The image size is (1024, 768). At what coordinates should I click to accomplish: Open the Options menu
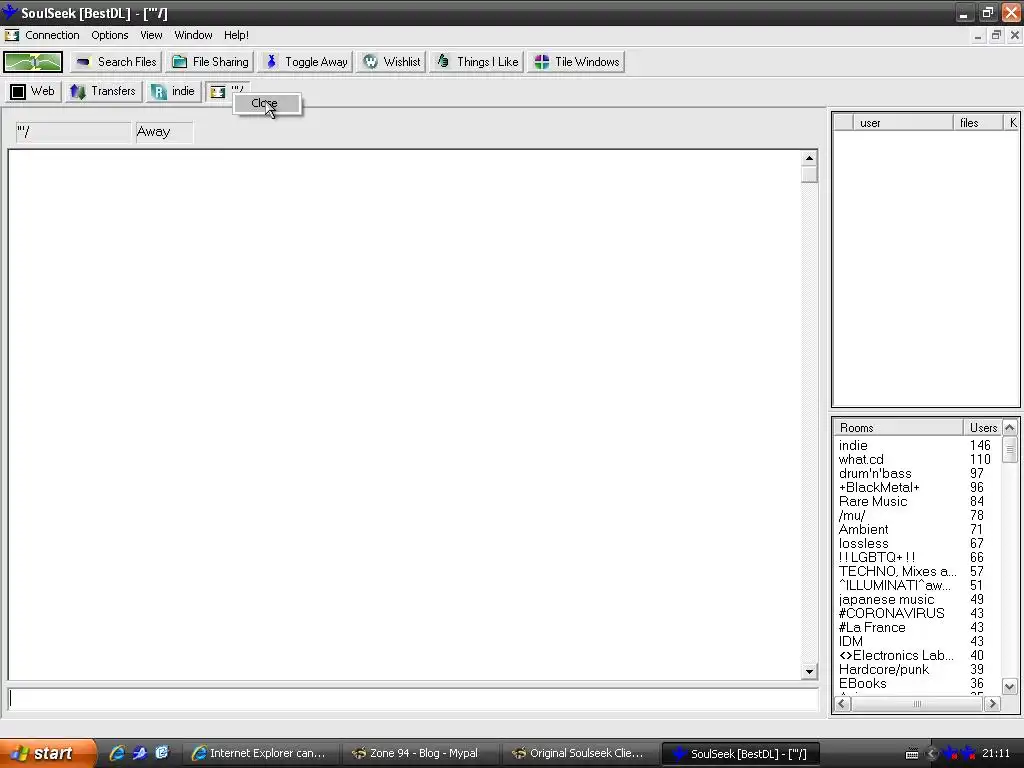[109, 35]
